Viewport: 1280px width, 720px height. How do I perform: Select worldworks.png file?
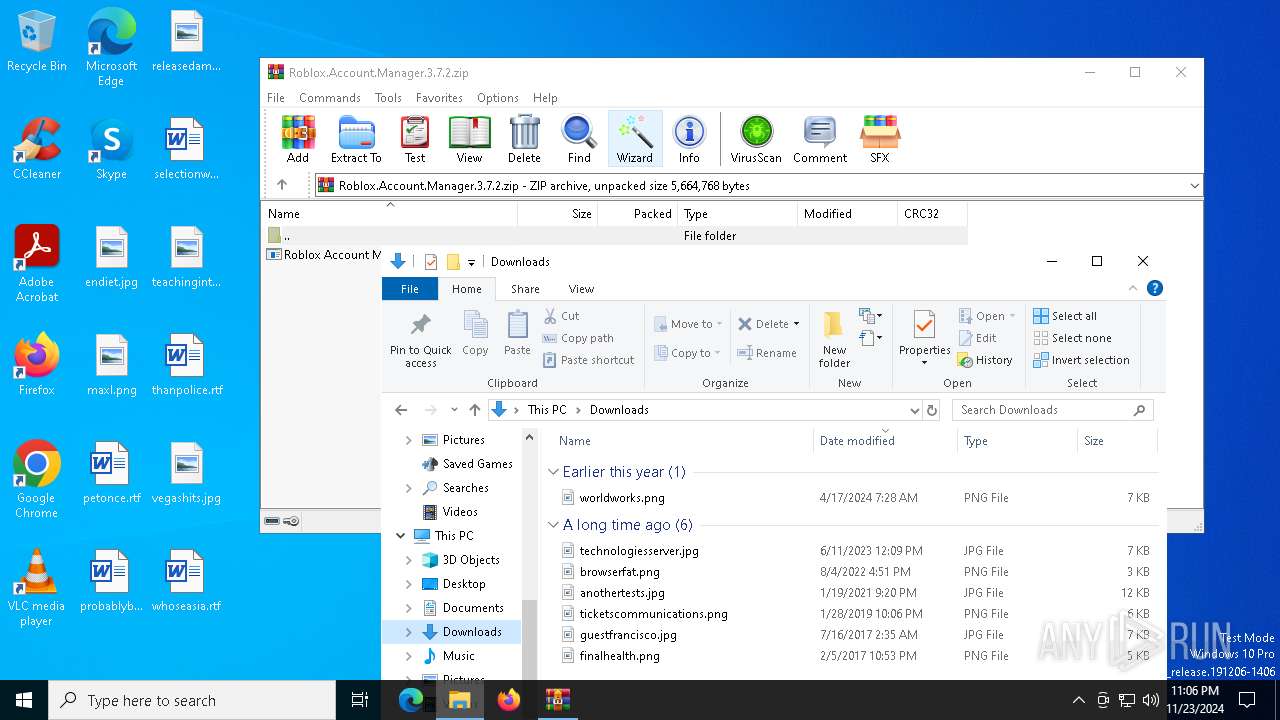(622, 498)
